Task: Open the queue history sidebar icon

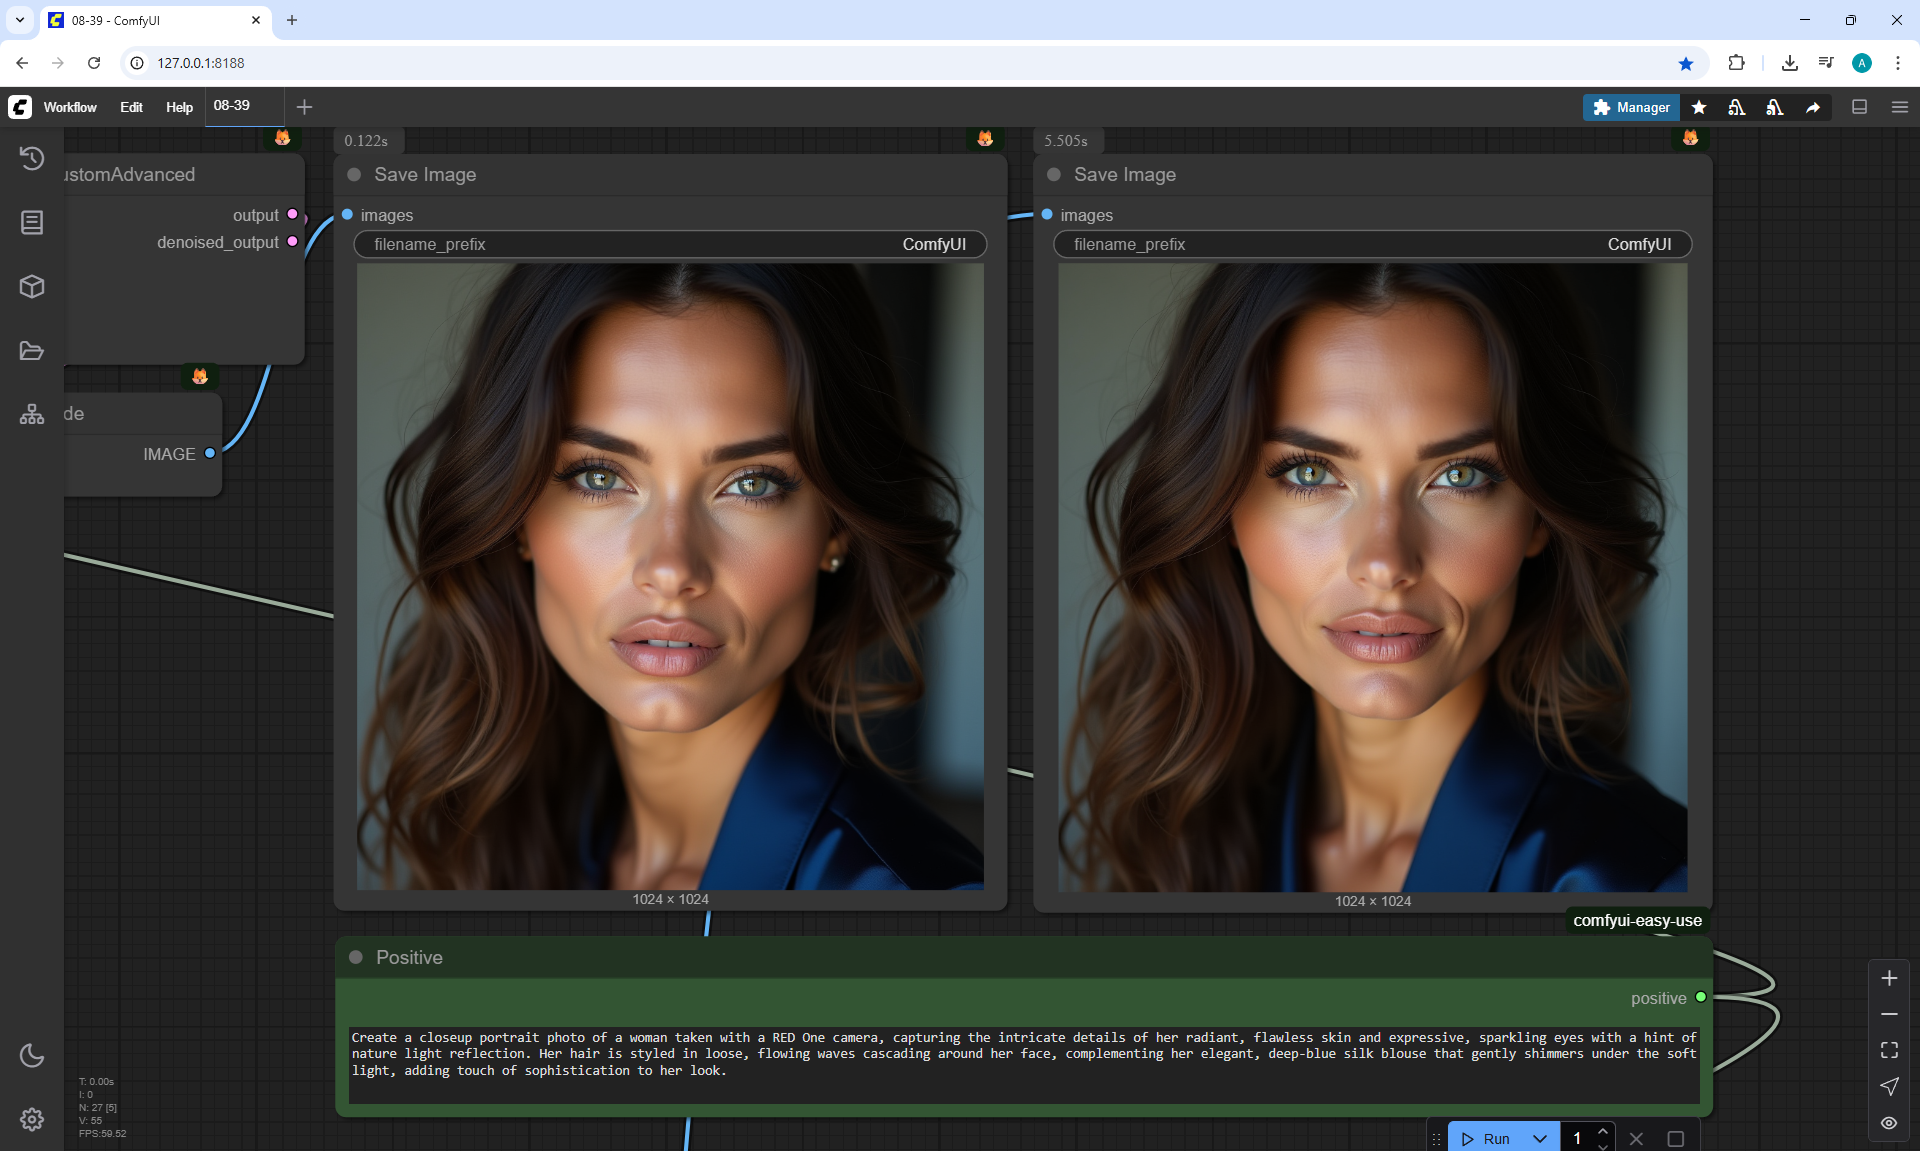Action: (x=32, y=158)
